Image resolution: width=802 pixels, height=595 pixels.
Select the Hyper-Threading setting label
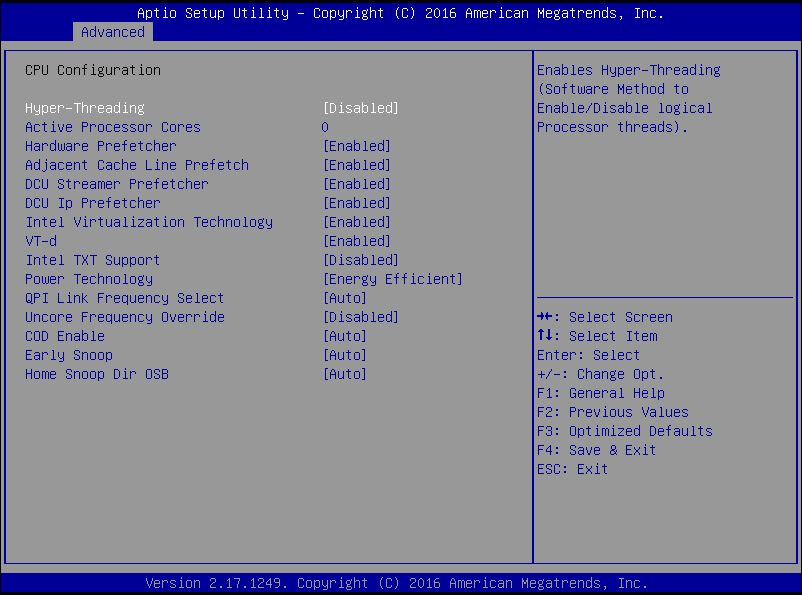click(85, 108)
